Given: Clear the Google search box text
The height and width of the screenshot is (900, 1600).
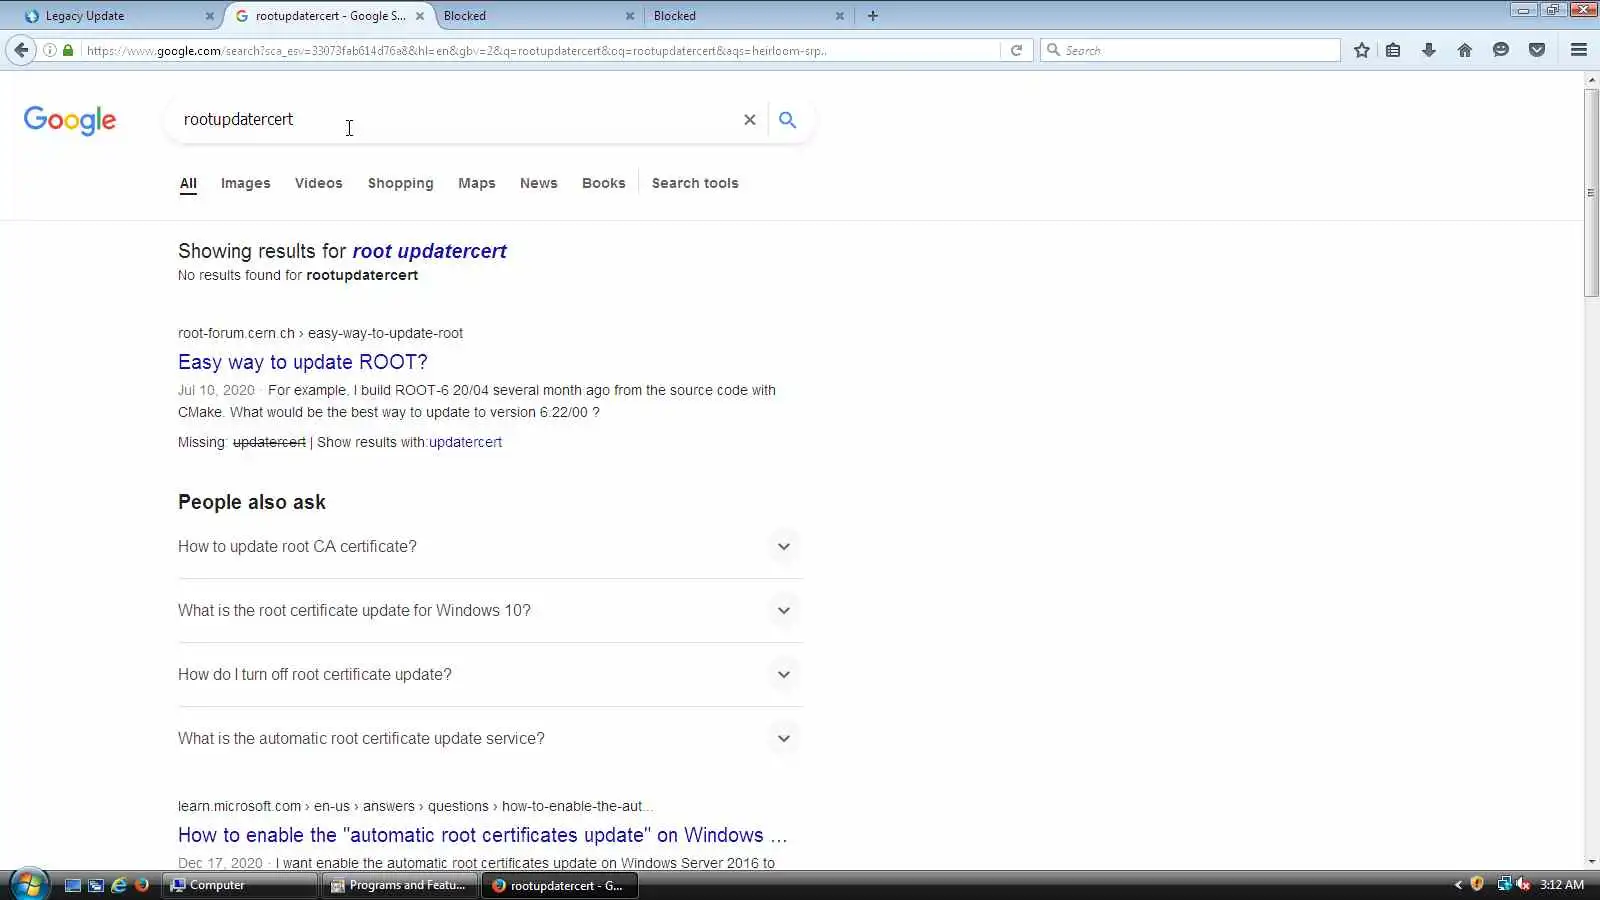Looking at the screenshot, I should point(749,120).
